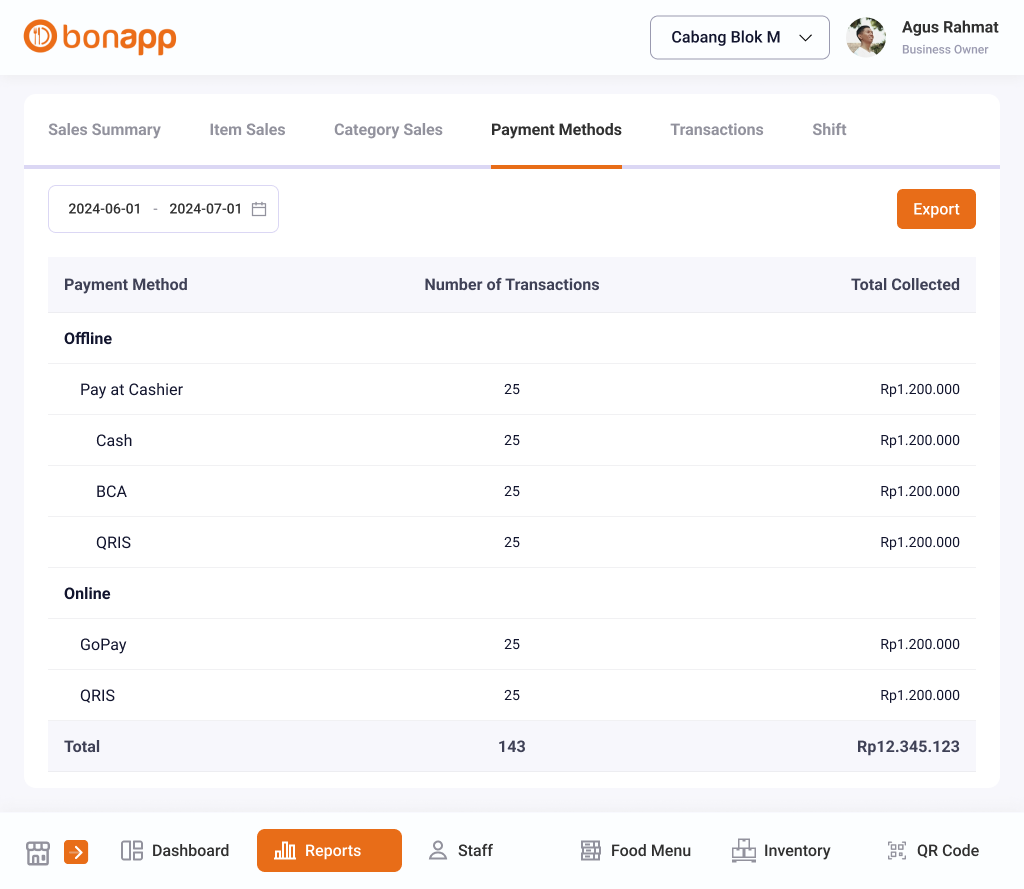This screenshot has width=1024, height=889.
Task: Switch to the Item Sales tab
Action: [x=247, y=129]
